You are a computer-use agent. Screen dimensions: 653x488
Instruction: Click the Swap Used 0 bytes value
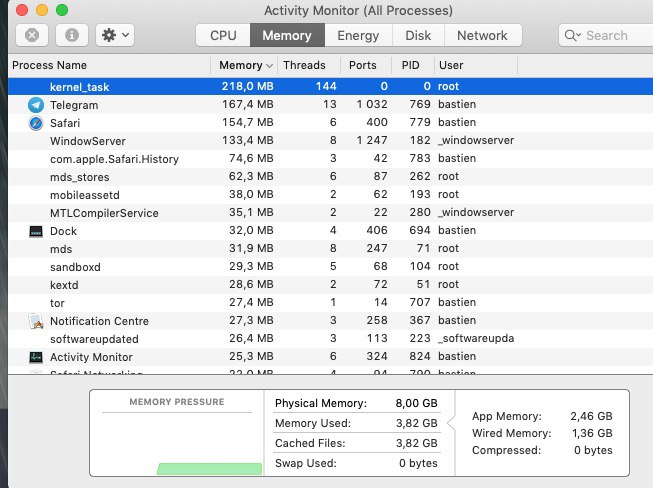click(x=418, y=463)
